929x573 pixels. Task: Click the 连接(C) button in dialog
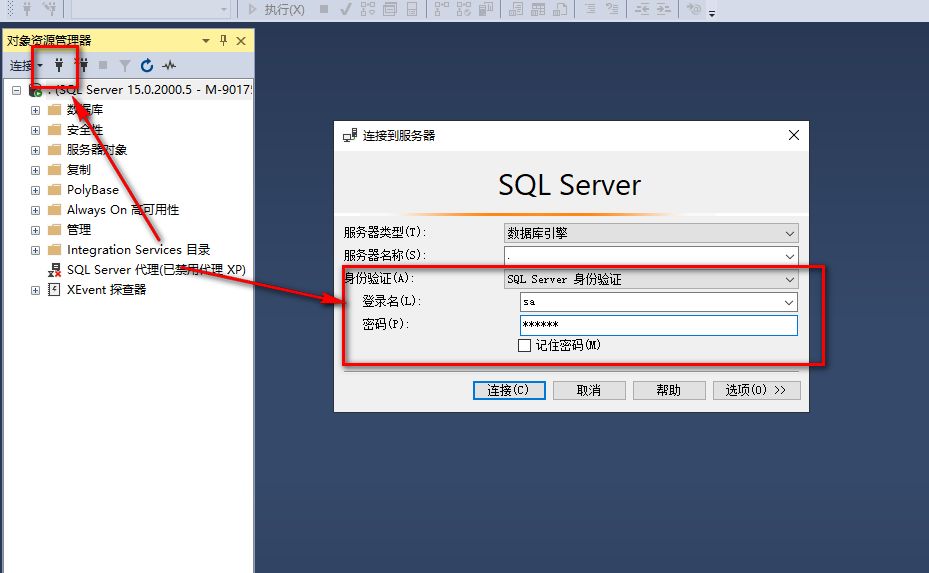pyautogui.click(x=509, y=390)
